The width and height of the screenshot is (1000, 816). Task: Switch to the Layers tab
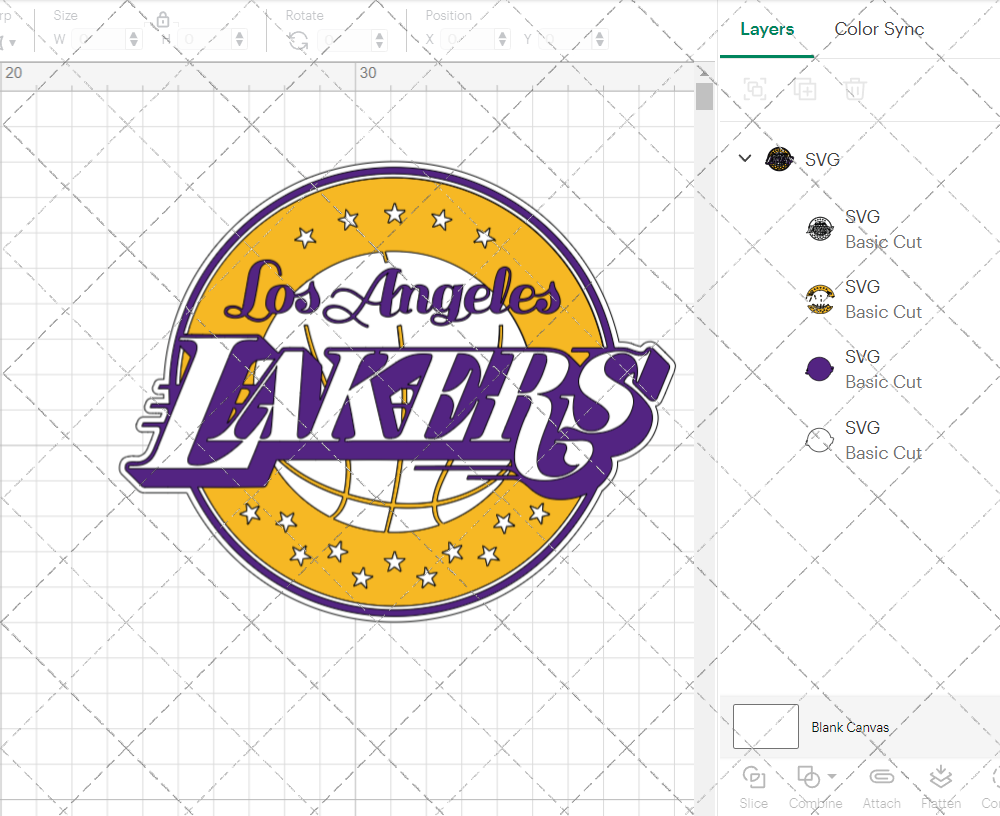coord(767,29)
